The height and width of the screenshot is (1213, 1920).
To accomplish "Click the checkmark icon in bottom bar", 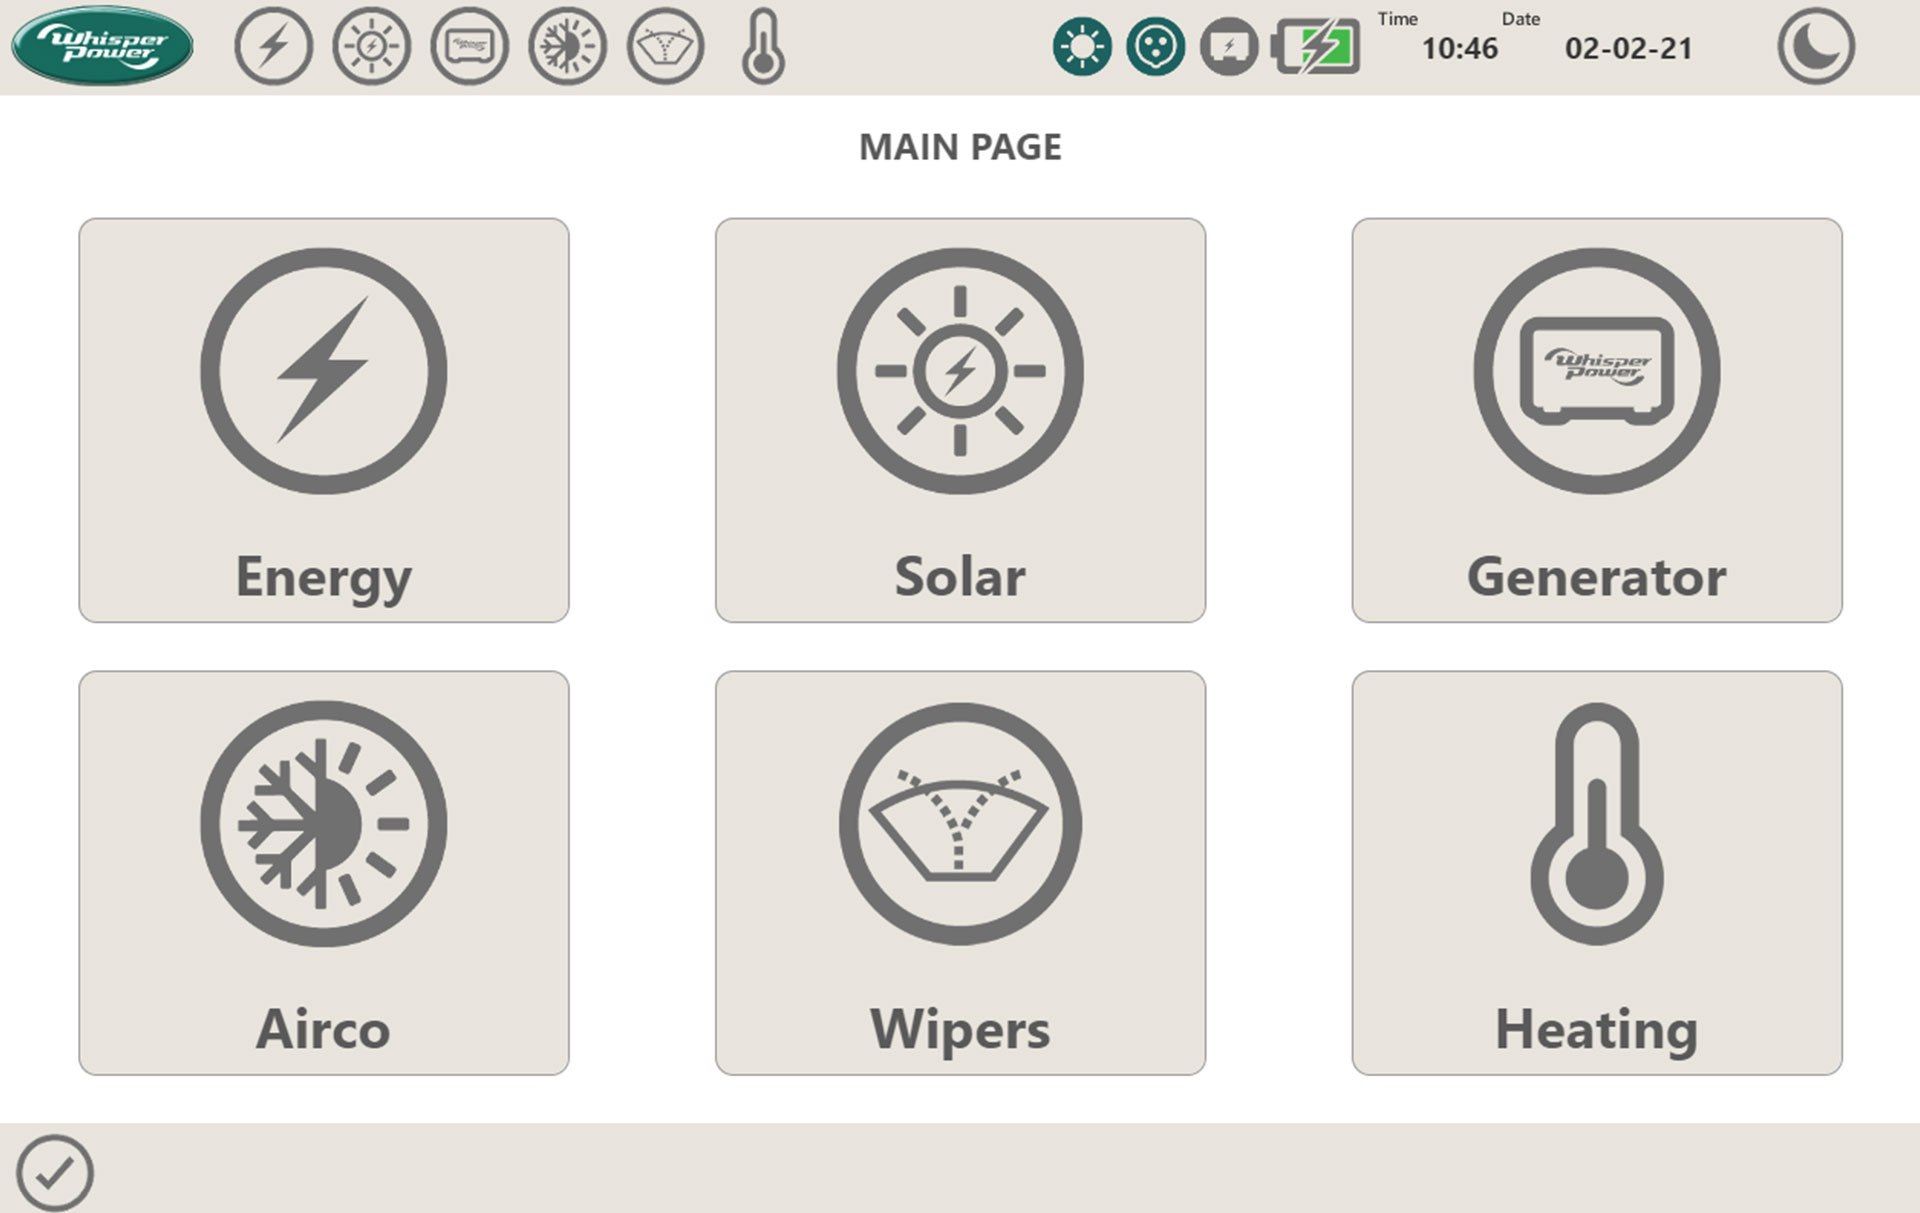I will pyautogui.click(x=55, y=1172).
